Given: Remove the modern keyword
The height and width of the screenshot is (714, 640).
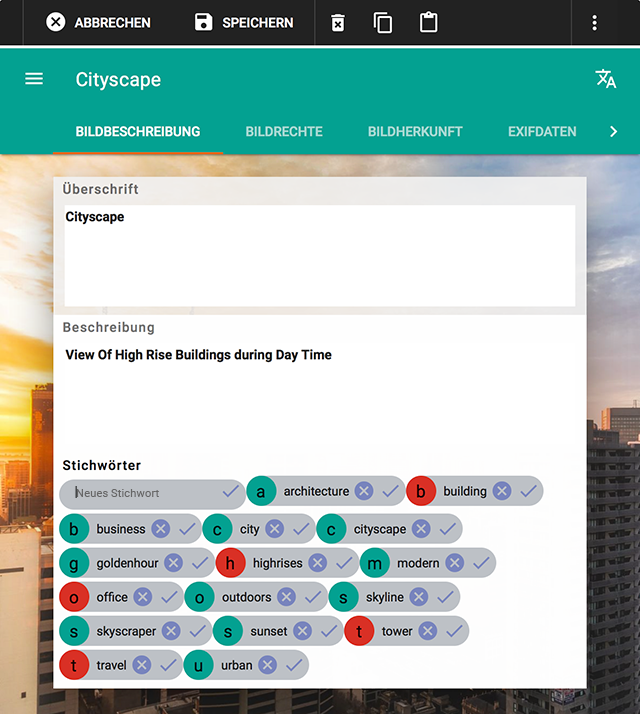Looking at the screenshot, I should [x=454, y=563].
